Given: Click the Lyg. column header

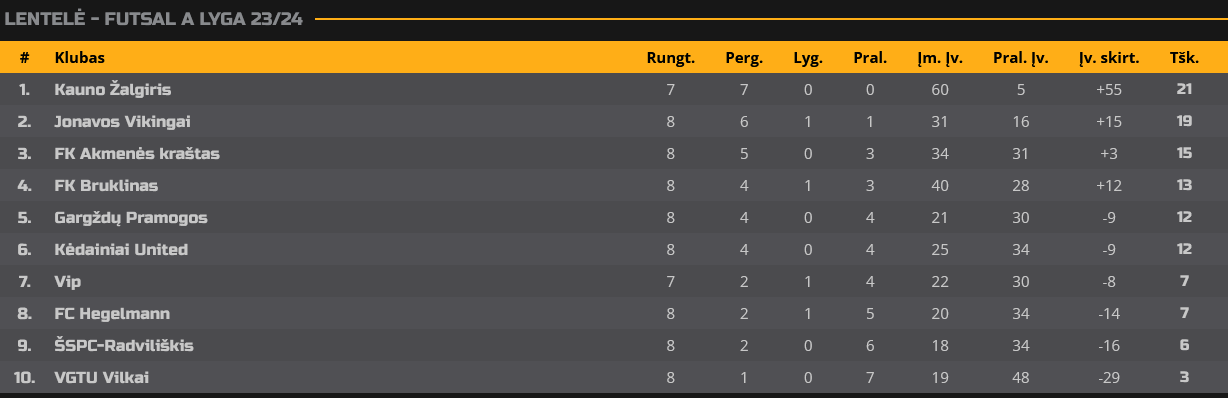Looking at the screenshot, I should [x=808, y=58].
